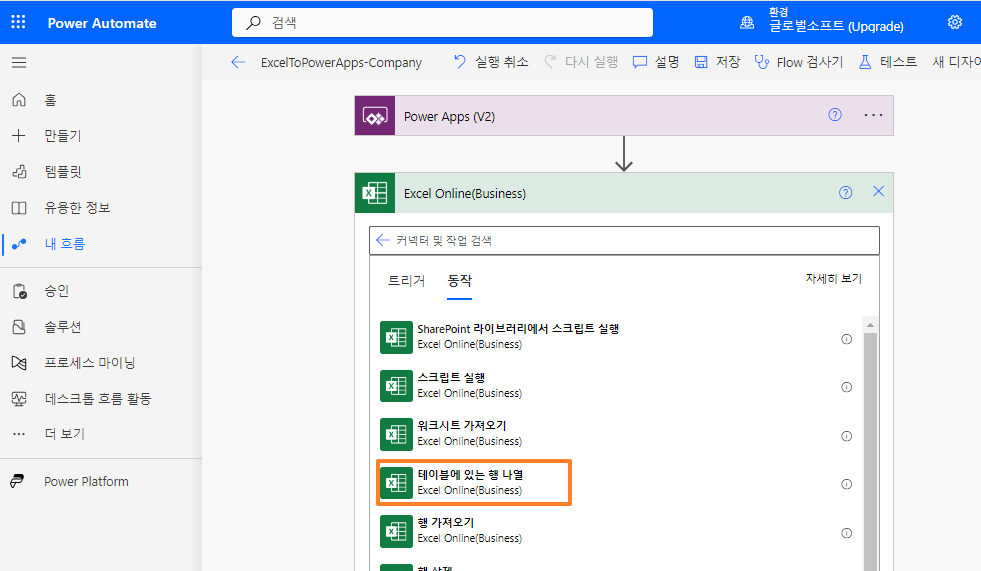Show info for 행 가져오기 action
This screenshot has width=981, height=571.
846,533
